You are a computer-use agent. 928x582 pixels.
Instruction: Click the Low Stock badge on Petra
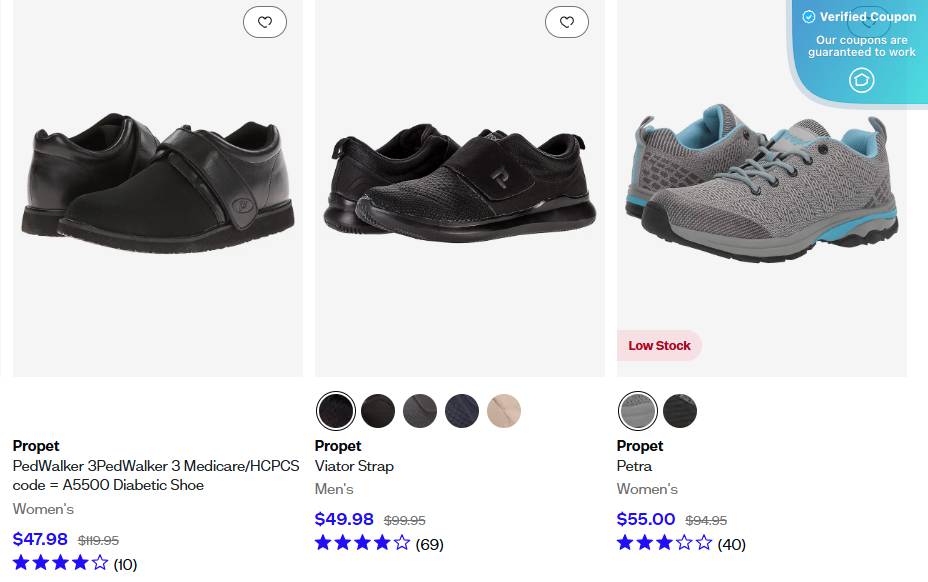pyautogui.click(x=658, y=345)
